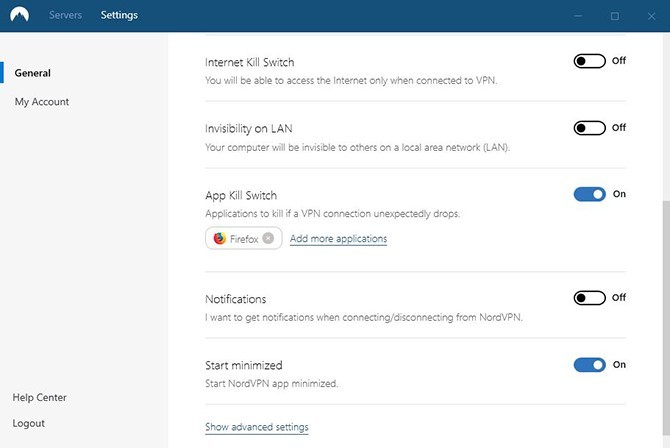The width and height of the screenshot is (670, 448).
Task: Turn off Start minimized toggle
Action: click(589, 365)
